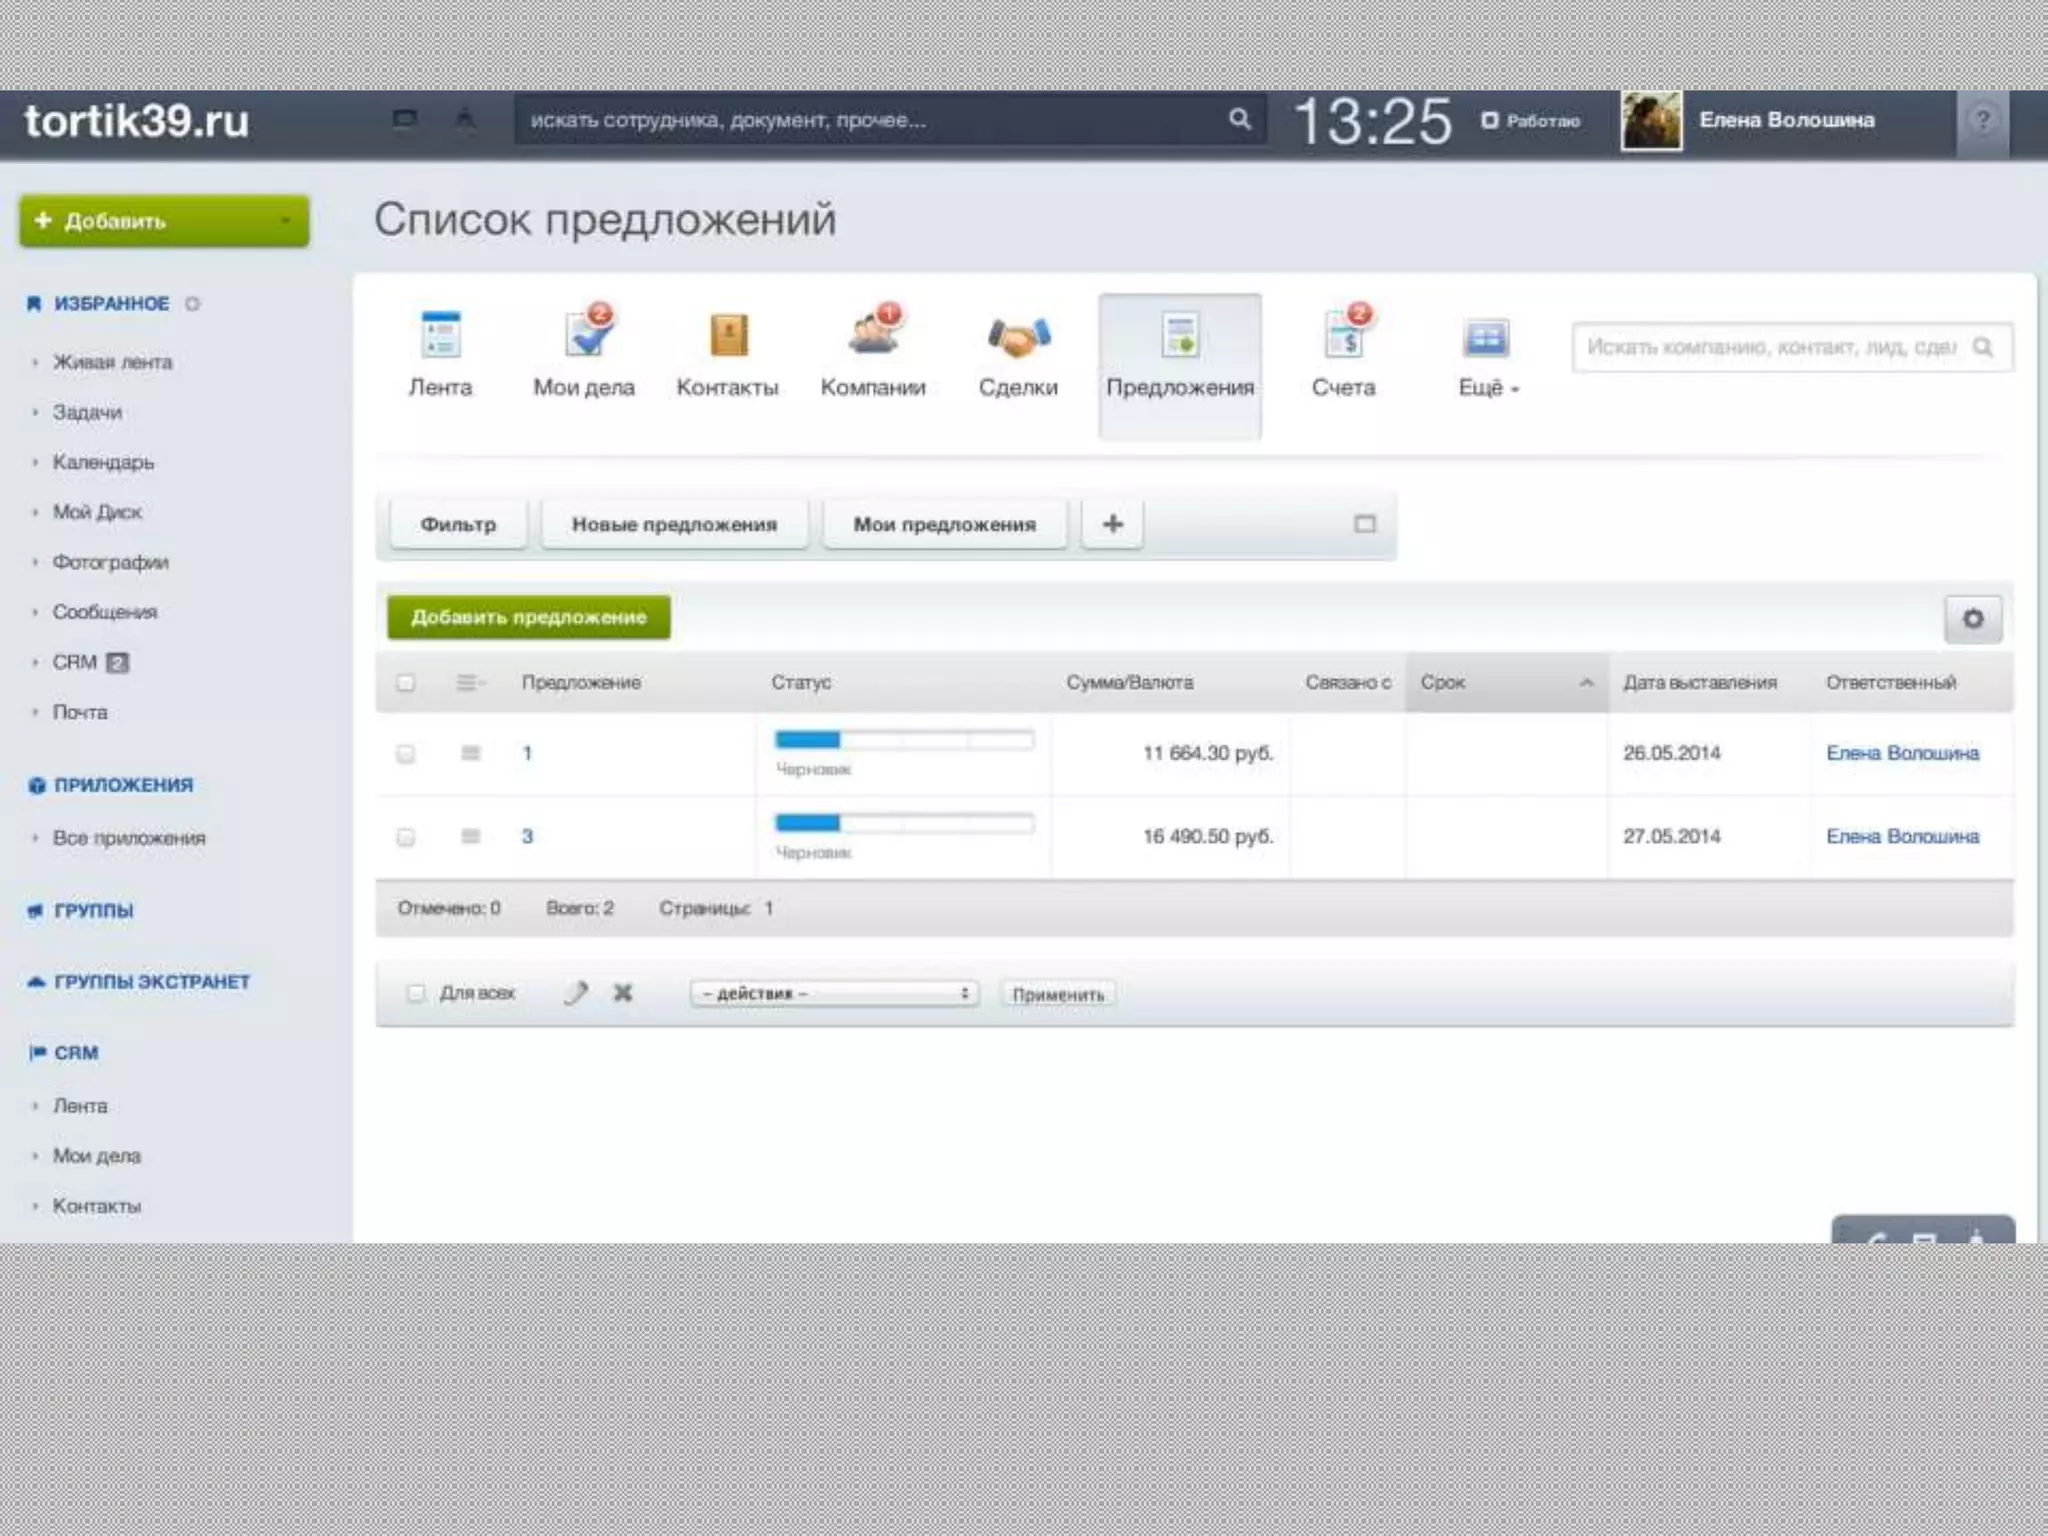Click status progress bar of proposal 1
This screenshot has width=2048, height=1536.
pyautogui.click(x=904, y=741)
